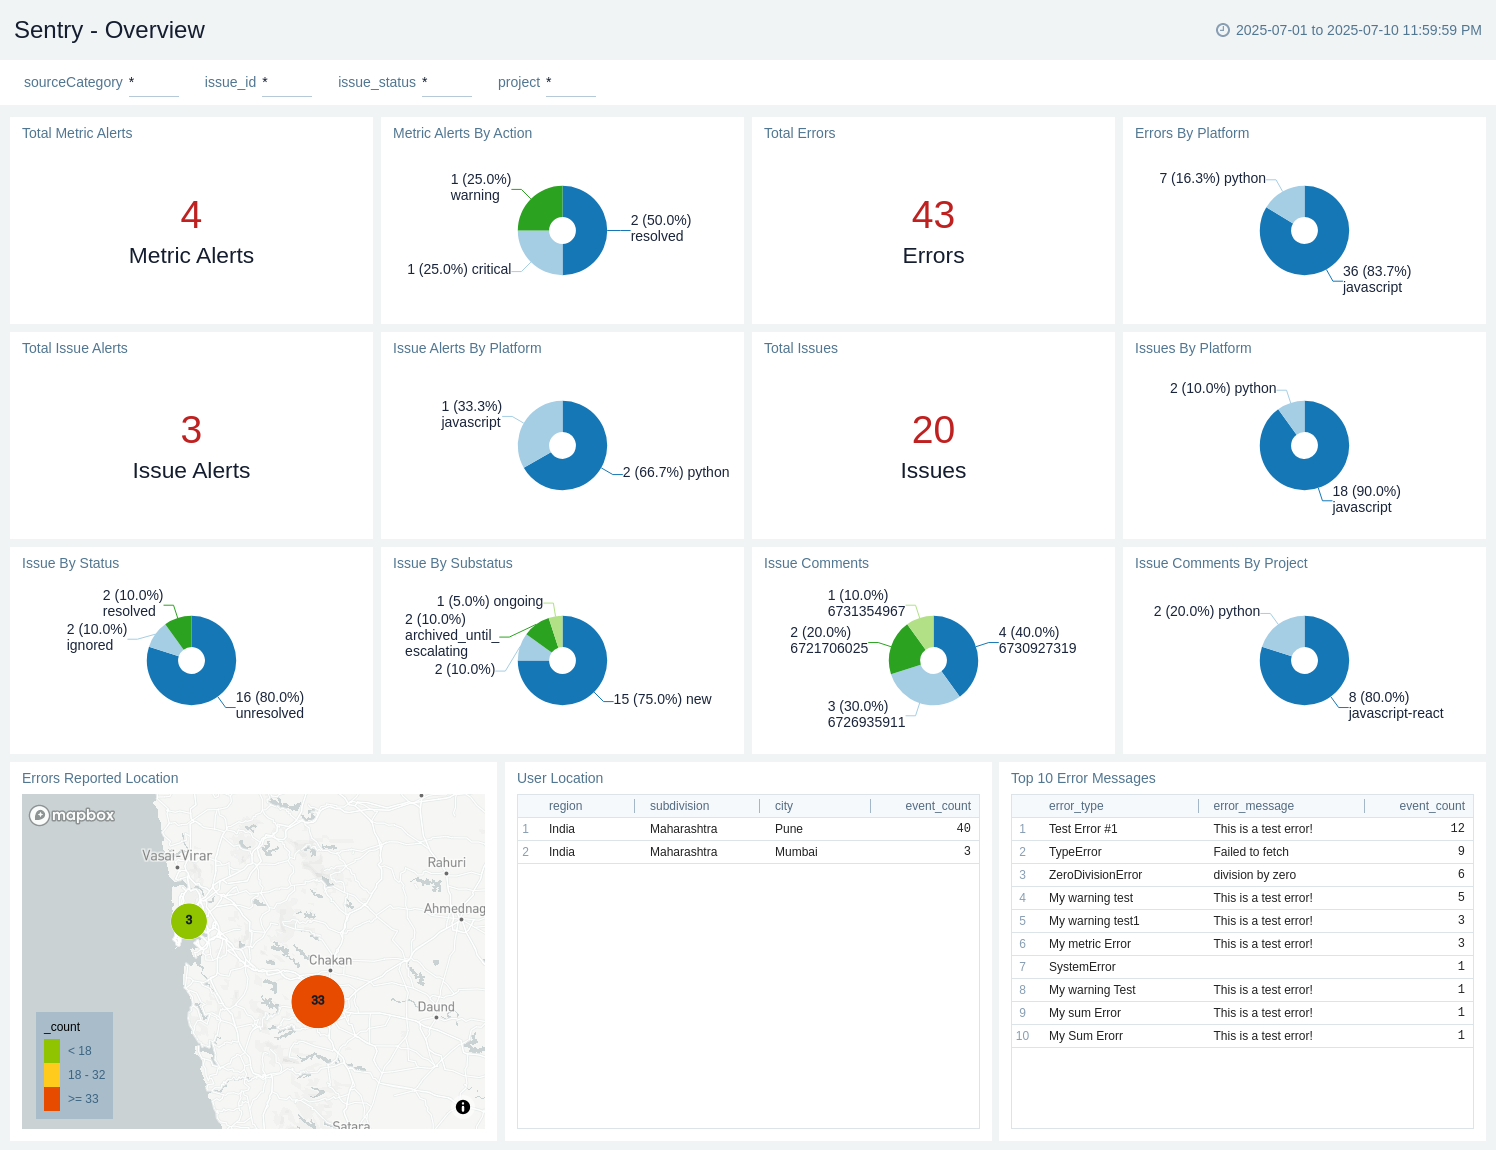Select the orange cluster marker labeled 33
The image size is (1496, 1150).
click(318, 1001)
